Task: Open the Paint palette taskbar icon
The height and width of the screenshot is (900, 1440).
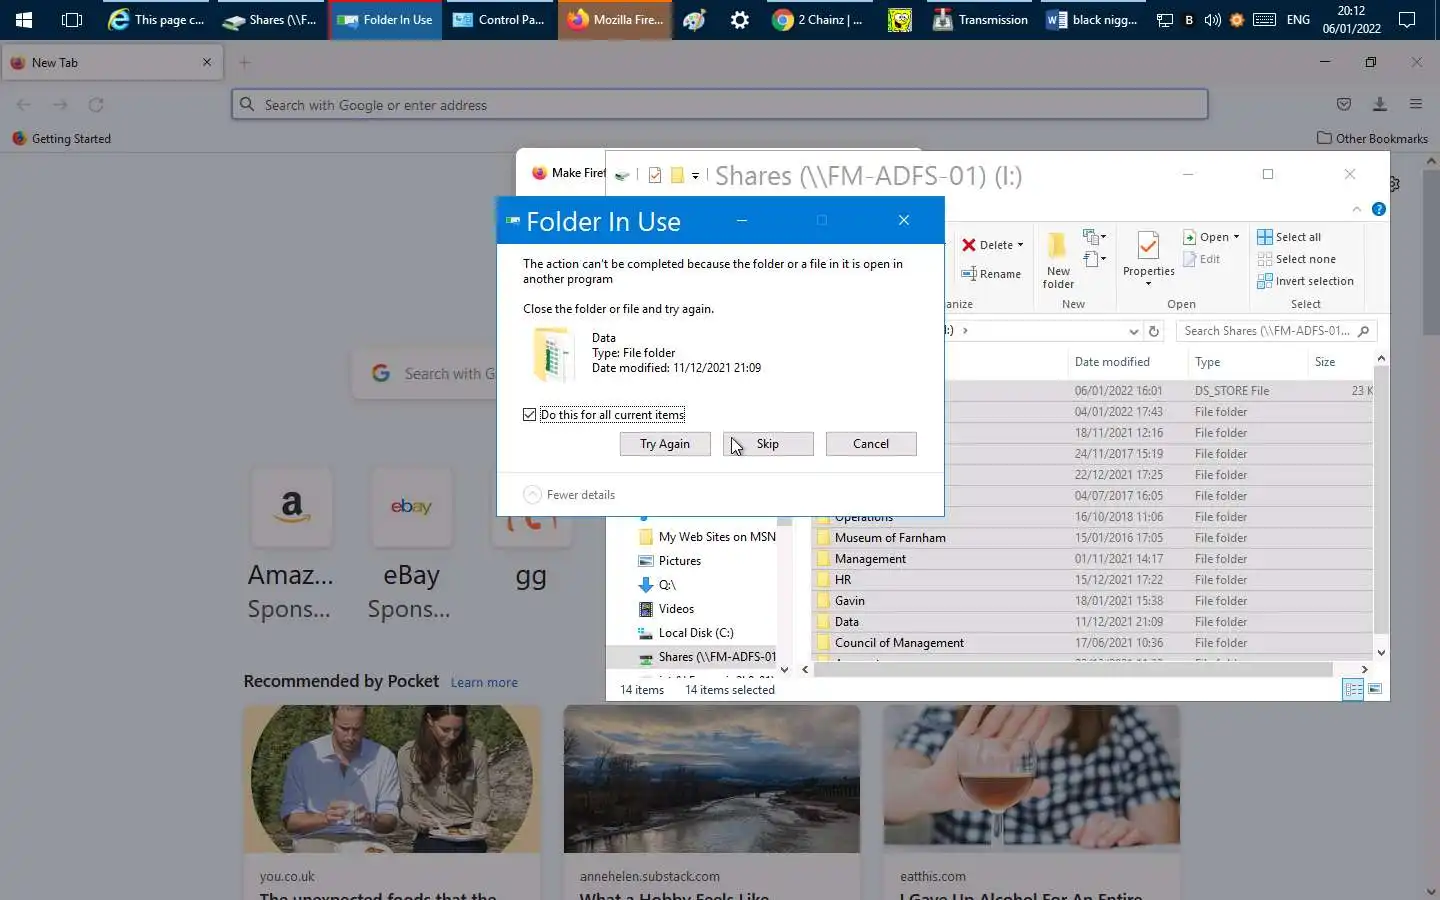Action: [694, 19]
